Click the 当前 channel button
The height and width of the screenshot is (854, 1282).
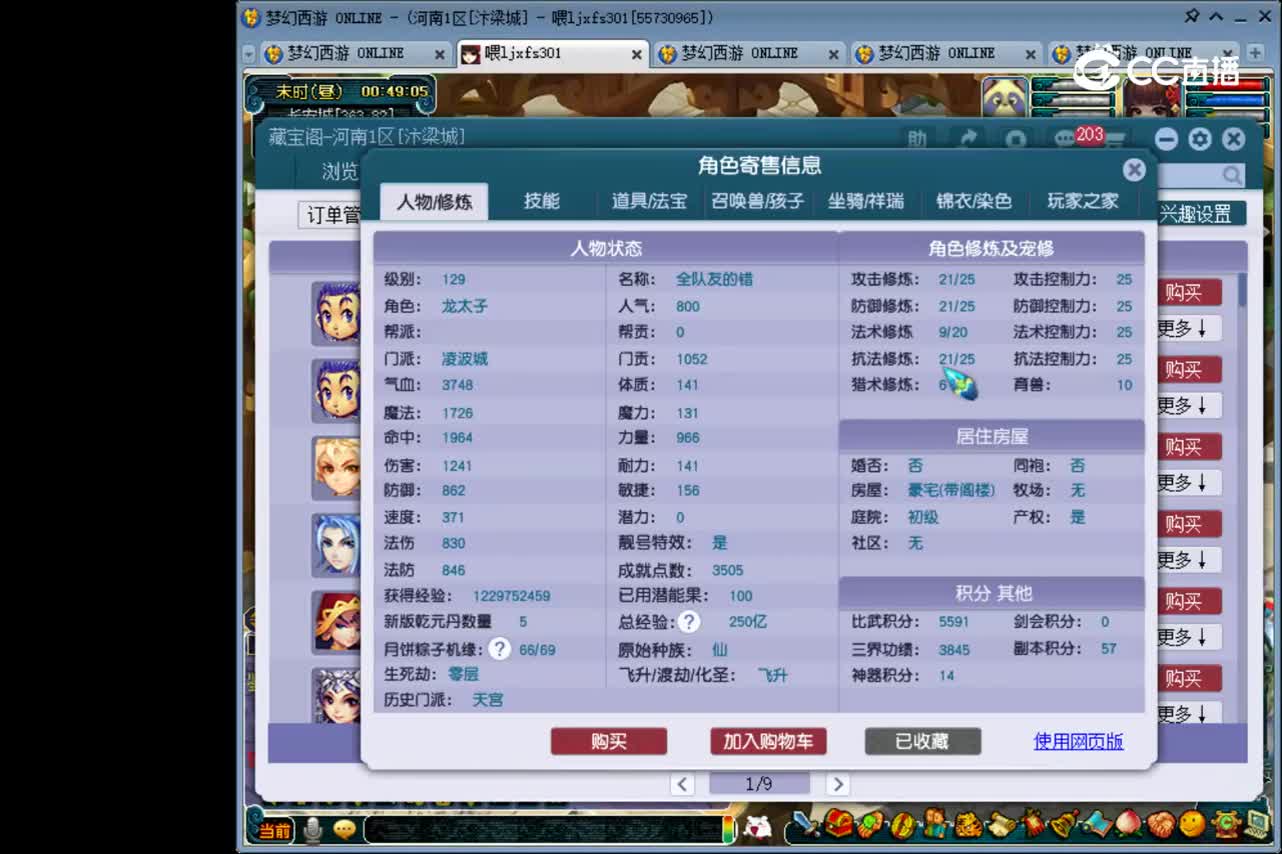[x=273, y=830]
